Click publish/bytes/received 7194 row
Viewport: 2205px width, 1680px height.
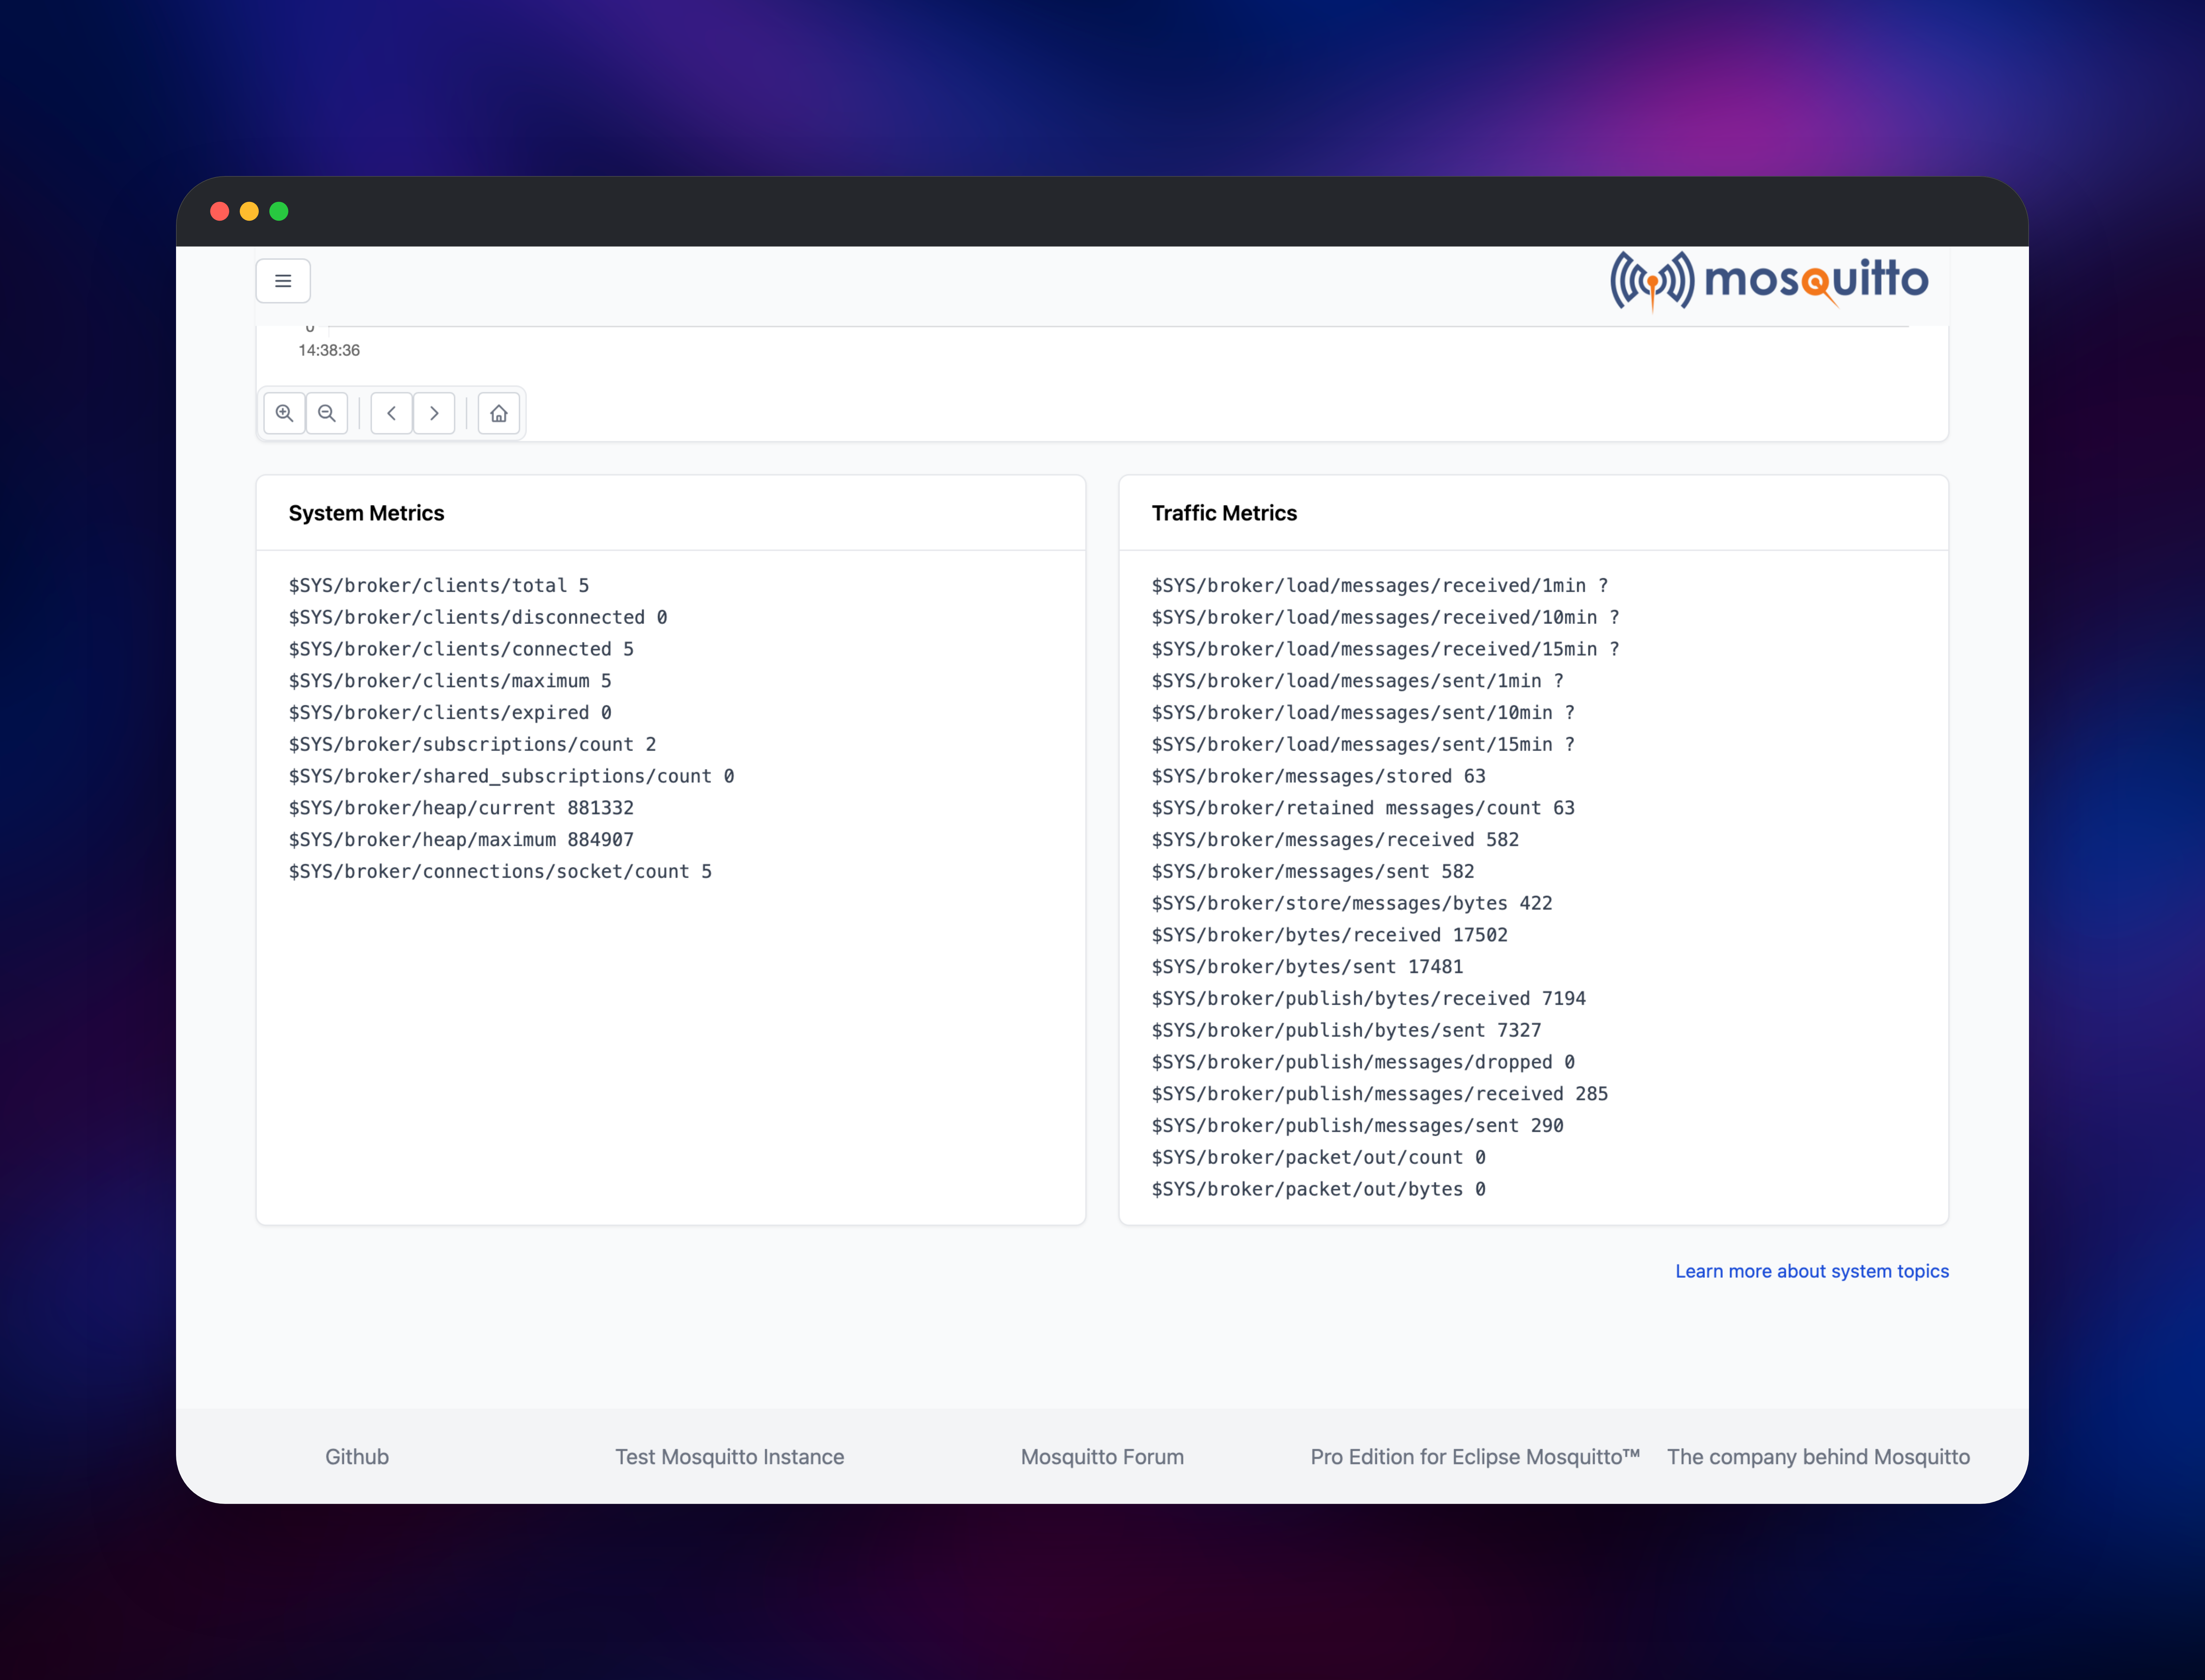click(x=1369, y=999)
